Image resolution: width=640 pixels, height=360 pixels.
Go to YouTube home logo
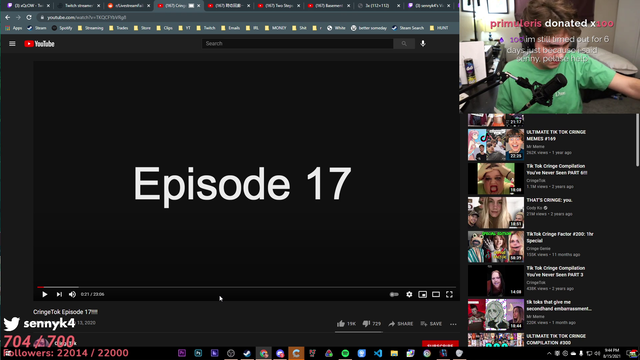coord(39,44)
